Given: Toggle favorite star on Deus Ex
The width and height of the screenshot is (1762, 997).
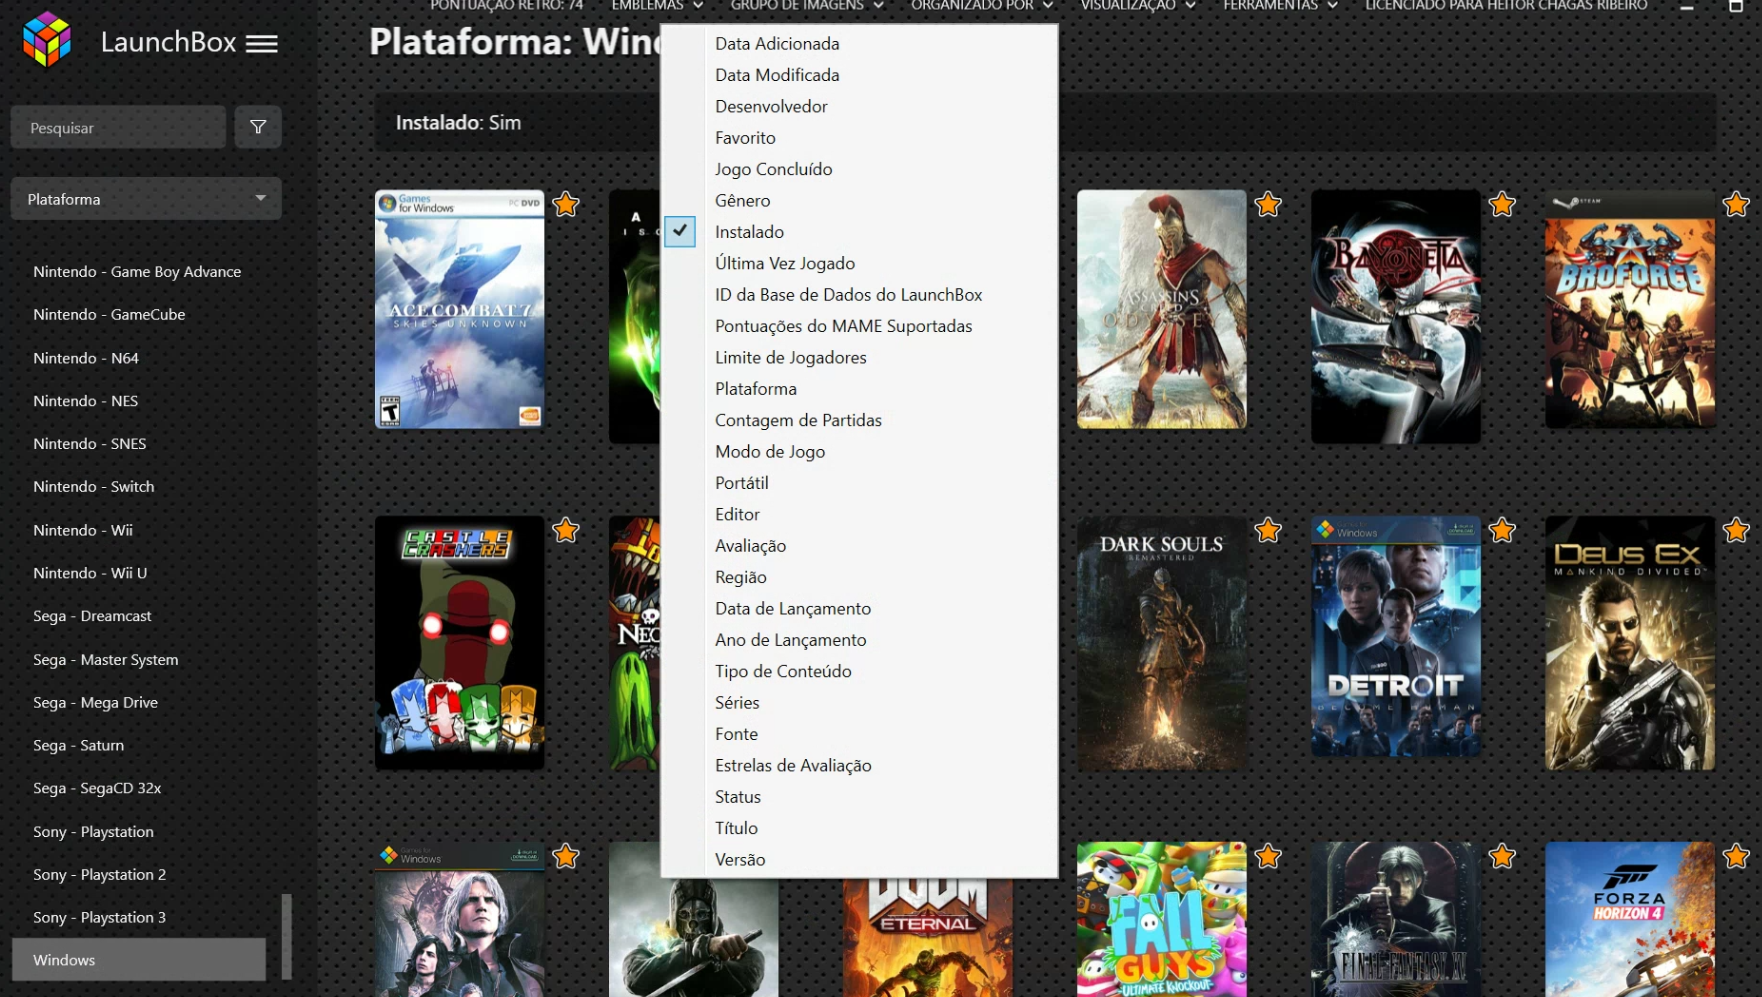Looking at the screenshot, I should 1736,530.
